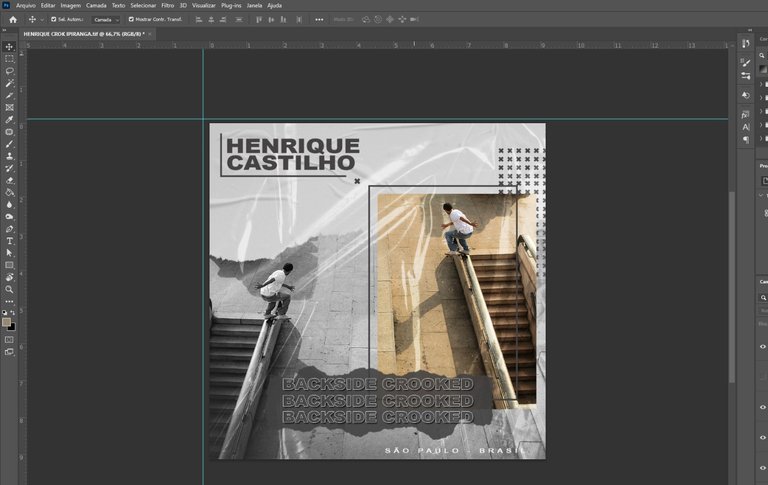Open Move tool preset picker arrow
This screenshot has height=485, width=768.
click(x=42, y=20)
